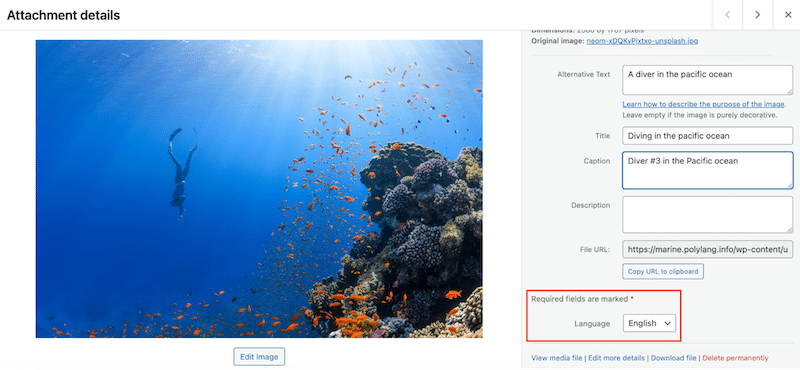Click into the Caption textarea
Screen dimensions: 800x370
[708, 170]
